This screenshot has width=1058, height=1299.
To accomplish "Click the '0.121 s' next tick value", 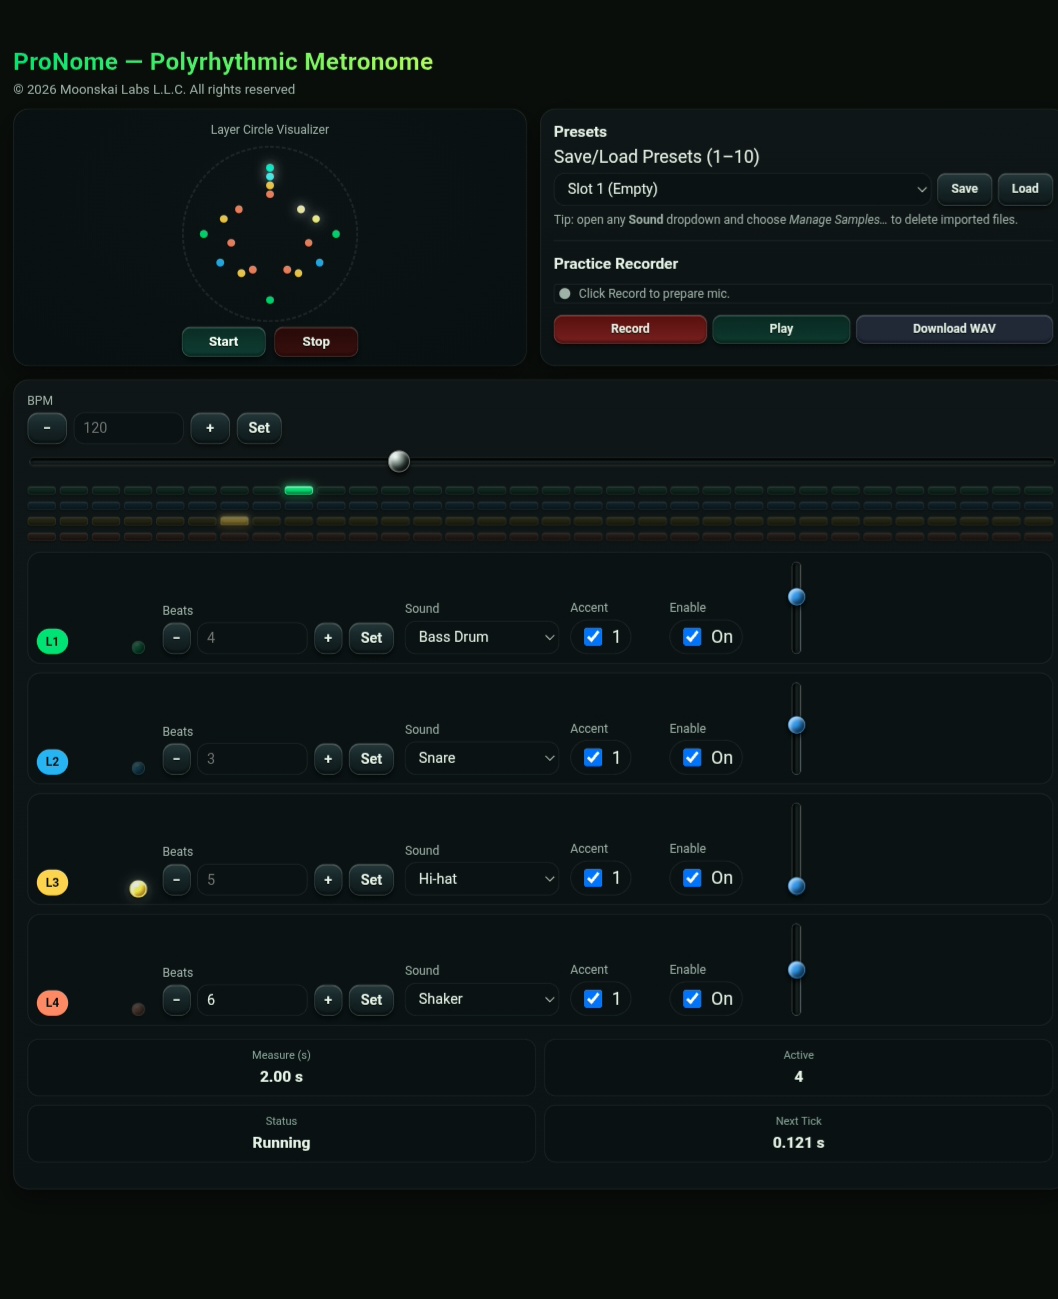I will [x=798, y=1143].
